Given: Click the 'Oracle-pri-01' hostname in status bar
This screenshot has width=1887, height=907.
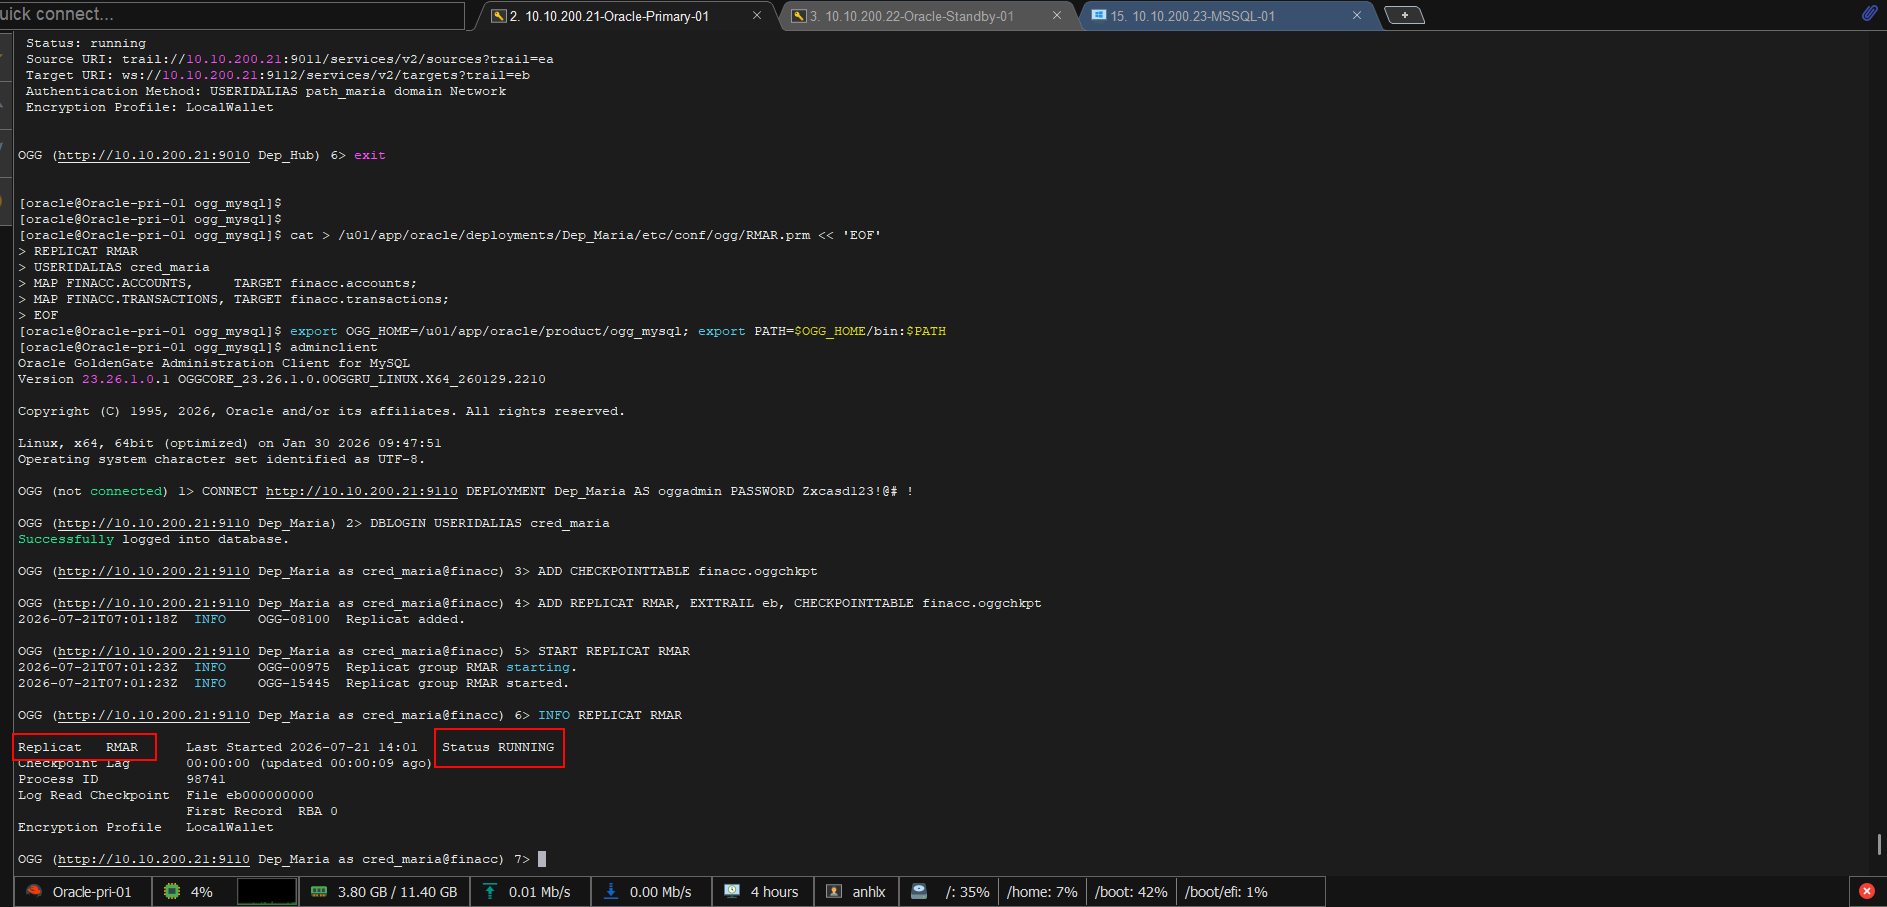Looking at the screenshot, I should (92, 892).
